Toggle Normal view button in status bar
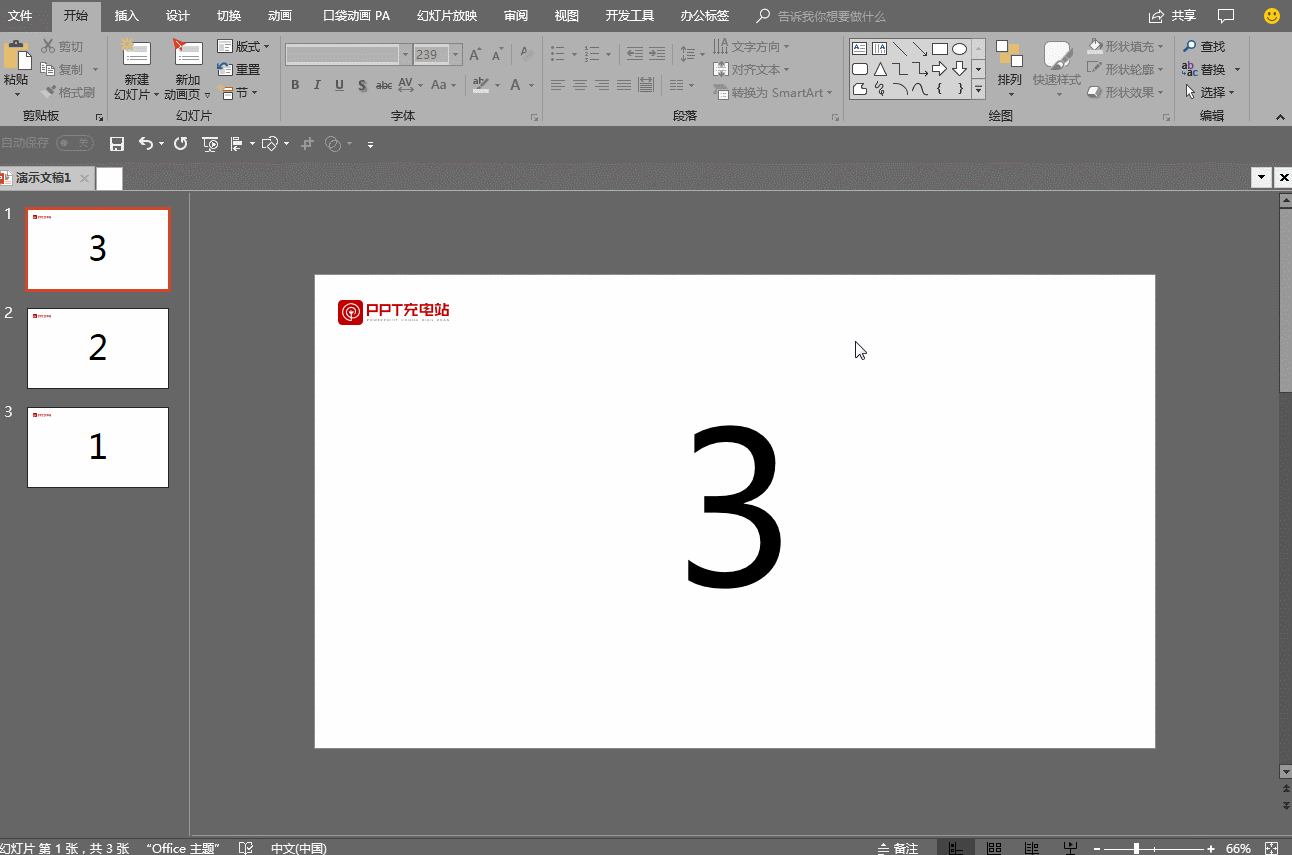Image resolution: width=1292 pixels, height=855 pixels. (x=956, y=848)
